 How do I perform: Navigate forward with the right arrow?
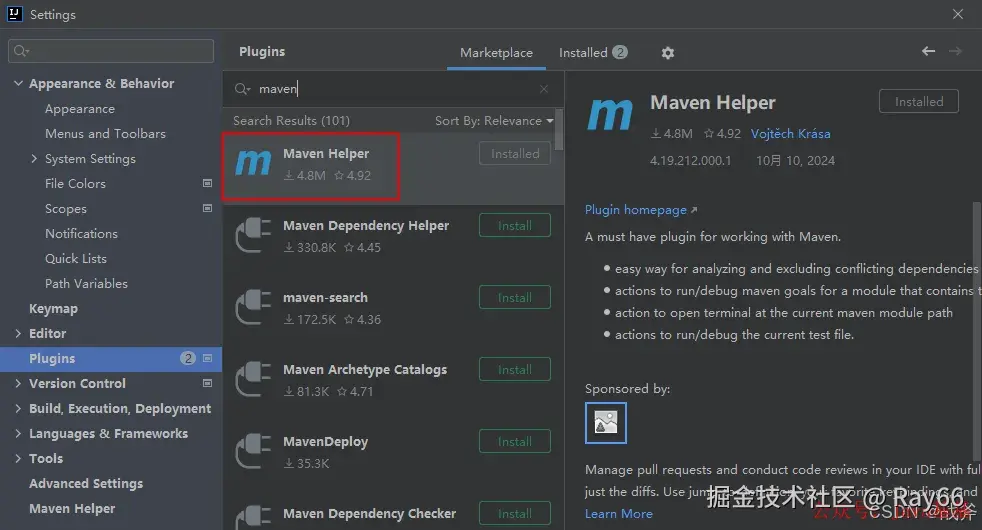pyautogui.click(x=955, y=51)
